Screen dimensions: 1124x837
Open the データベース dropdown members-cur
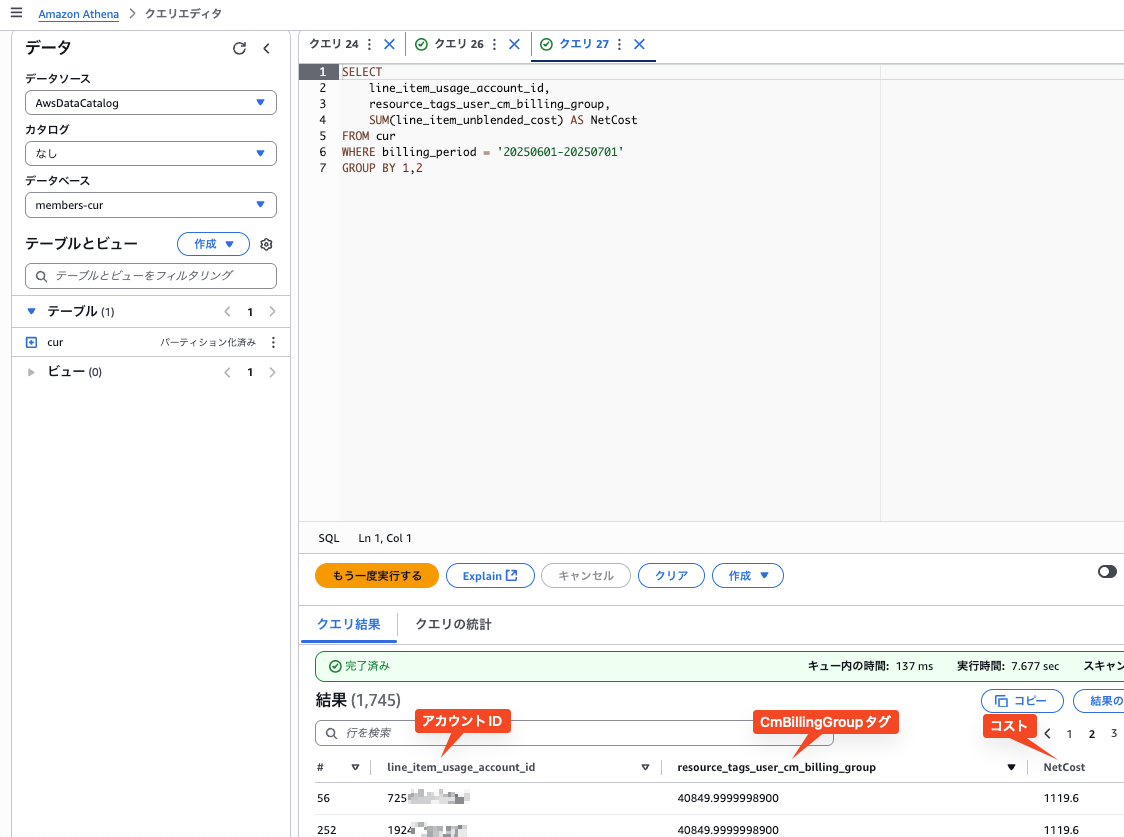pos(151,205)
